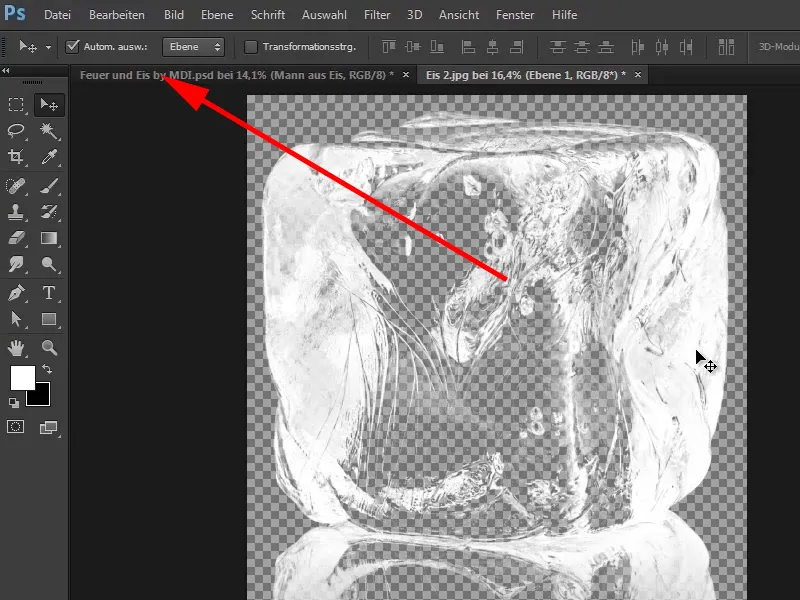Open the Auswahl menu
Screen dimensions: 800x600
pyautogui.click(x=324, y=15)
